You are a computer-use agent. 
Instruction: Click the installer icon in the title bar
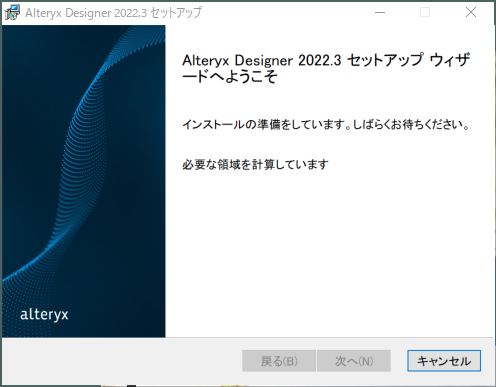click(12, 12)
